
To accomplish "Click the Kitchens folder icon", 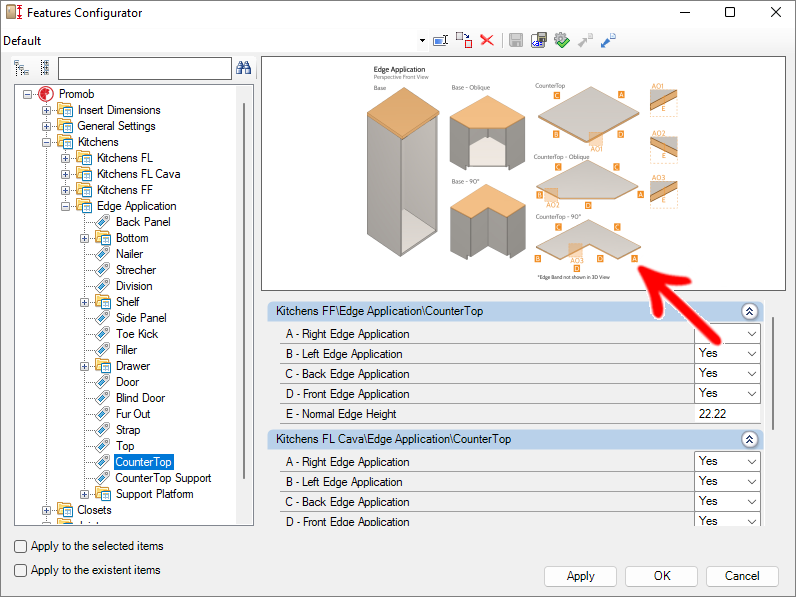I will [x=65, y=142].
